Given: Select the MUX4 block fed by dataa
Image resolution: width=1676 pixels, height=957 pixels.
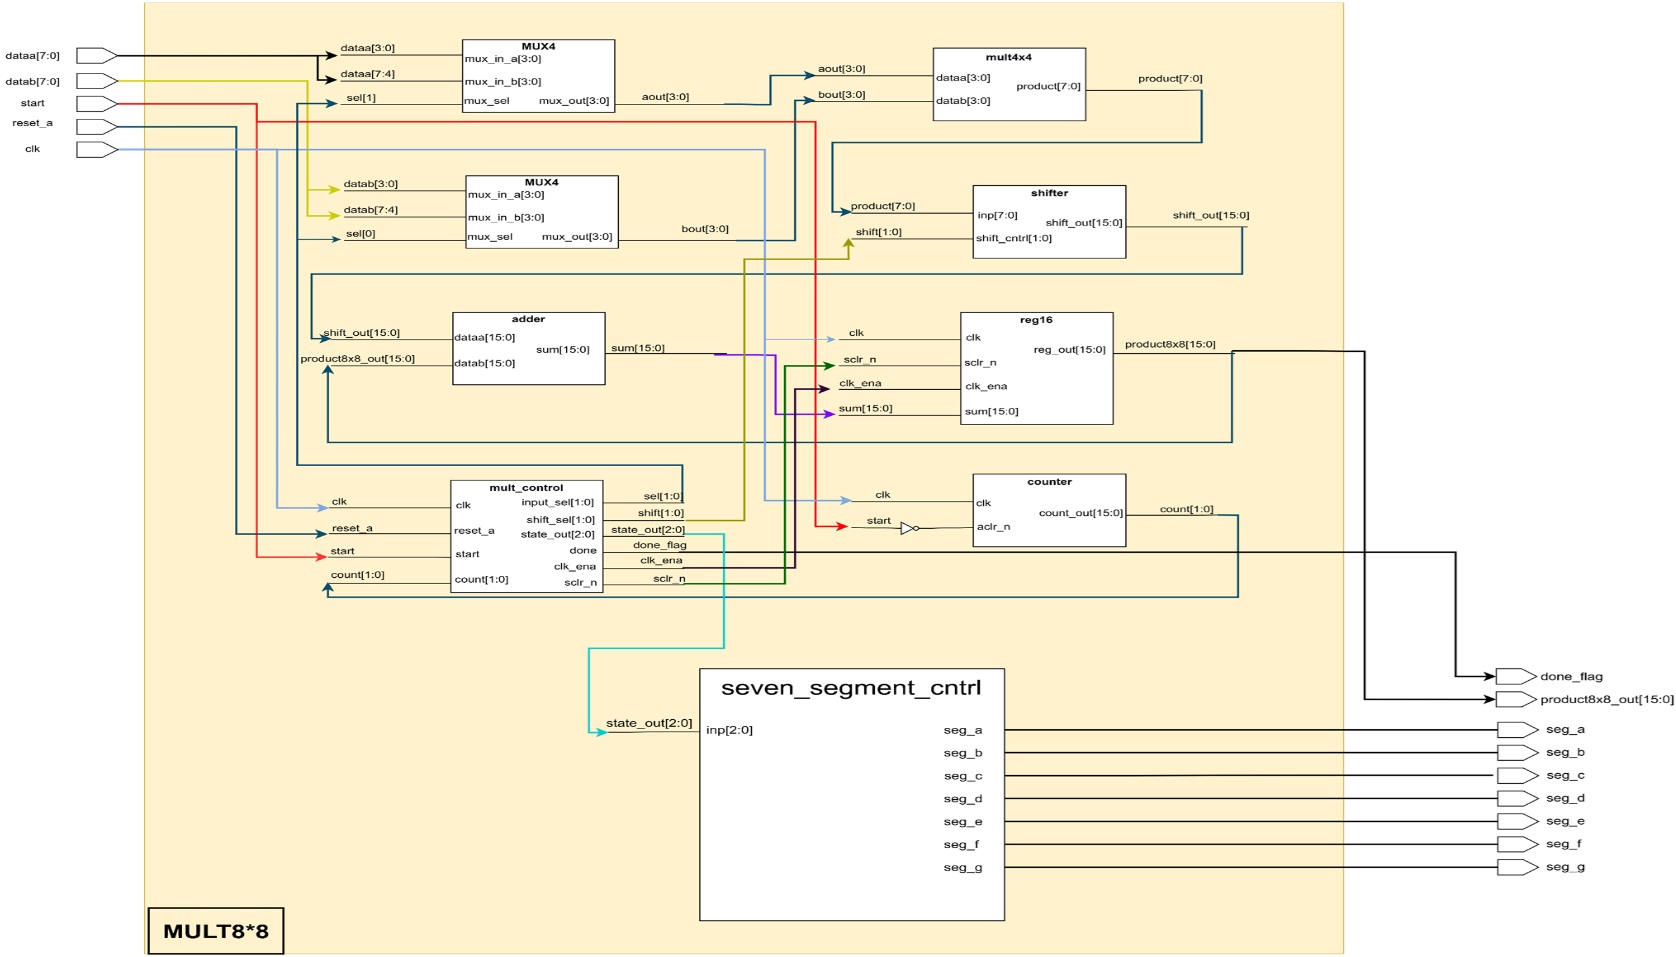Looking at the screenshot, I should click(x=538, y=76).
